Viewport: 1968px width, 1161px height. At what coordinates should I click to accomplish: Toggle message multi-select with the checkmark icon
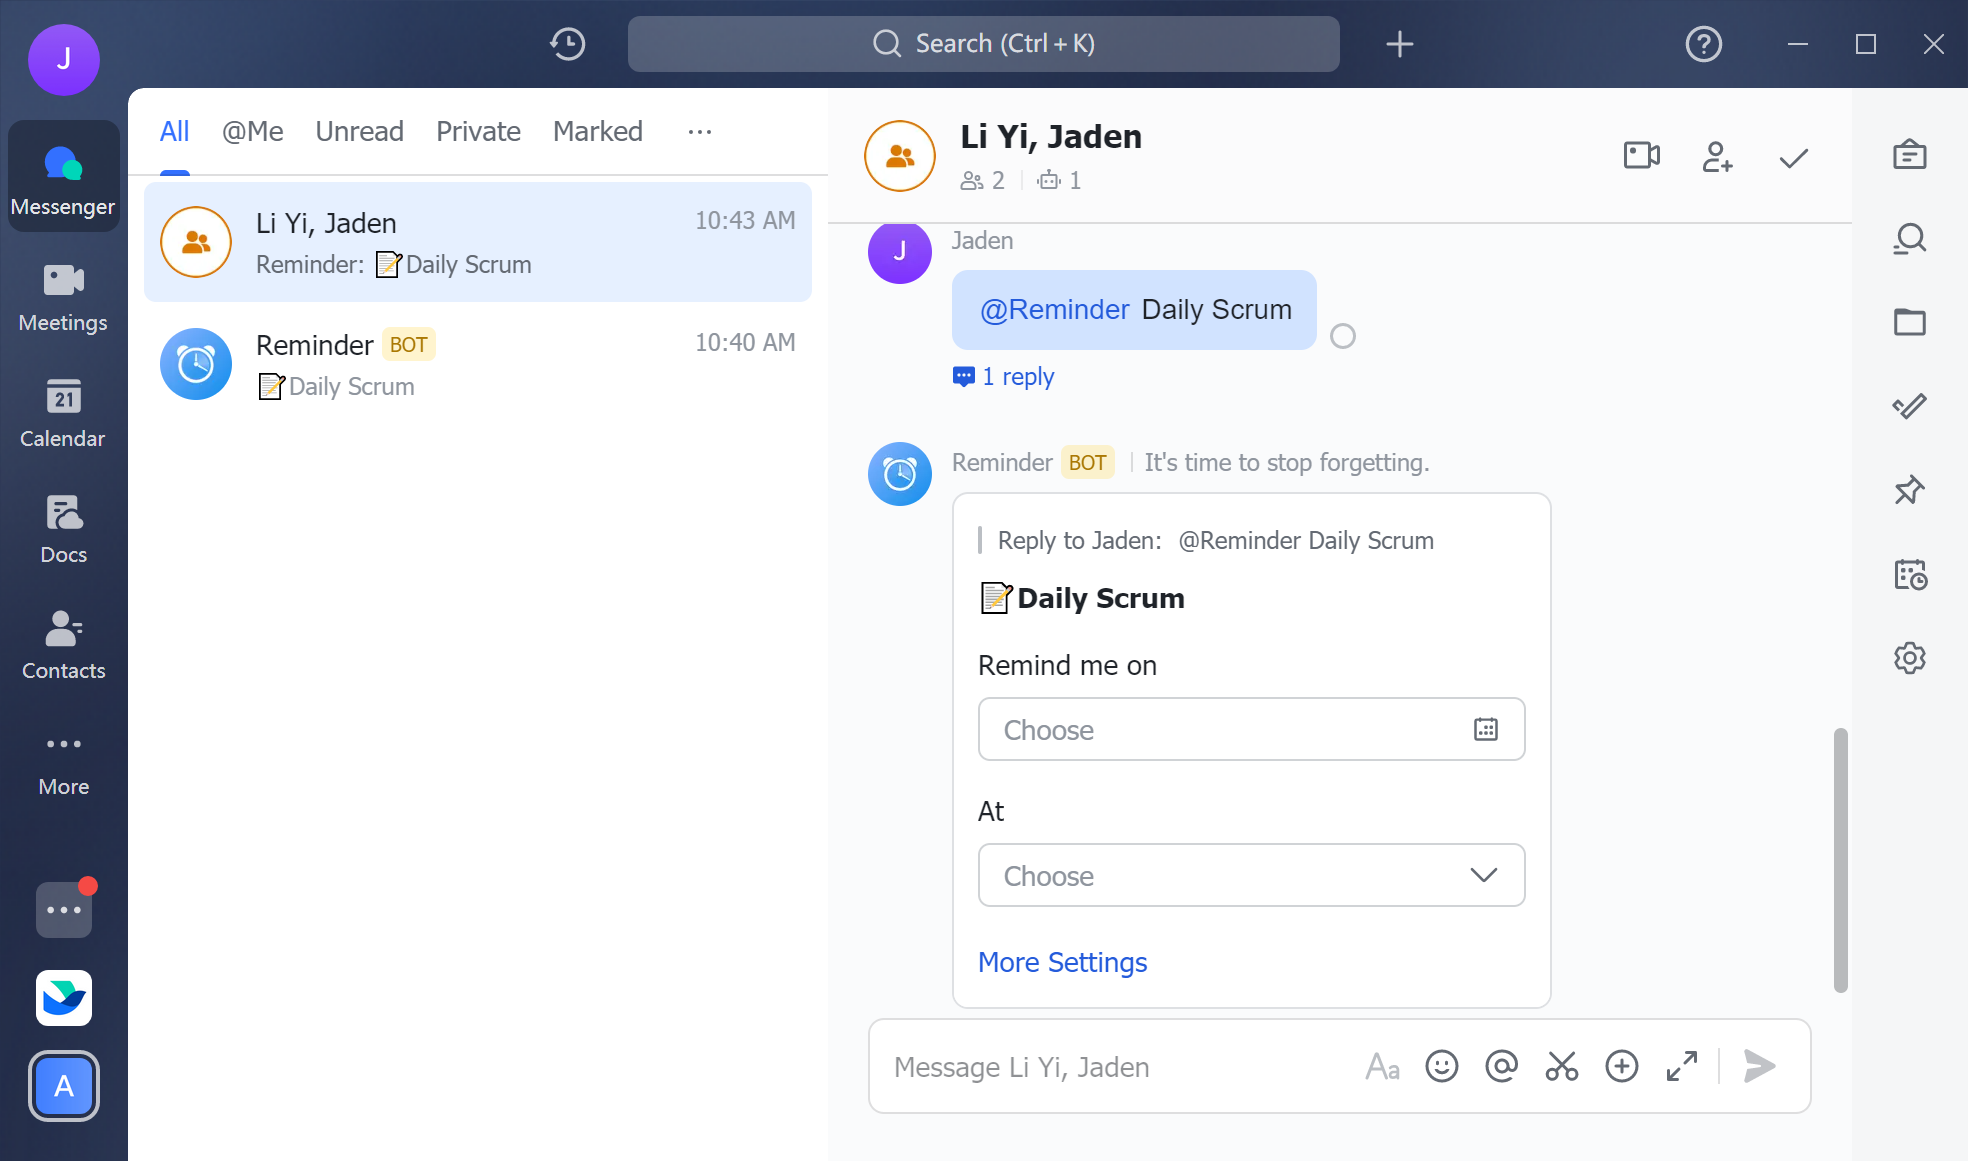[x=1792, y=157]
